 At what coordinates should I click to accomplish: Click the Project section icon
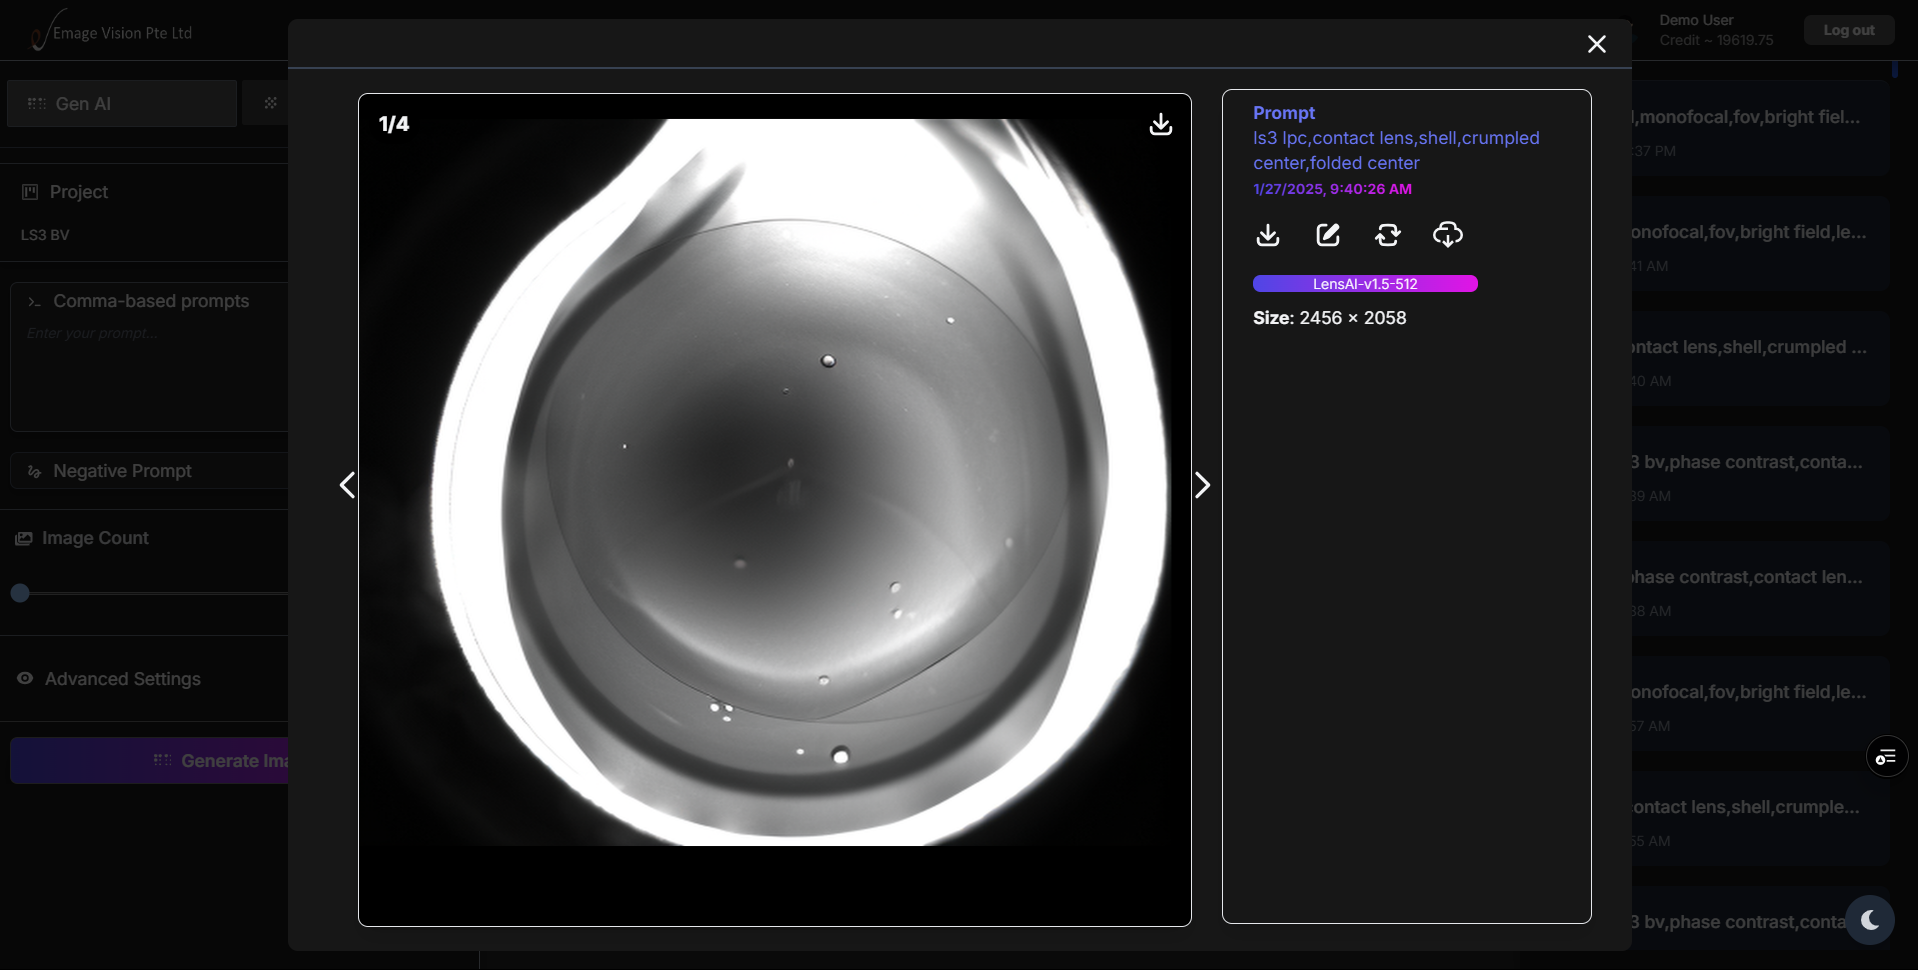coord(30,192)
